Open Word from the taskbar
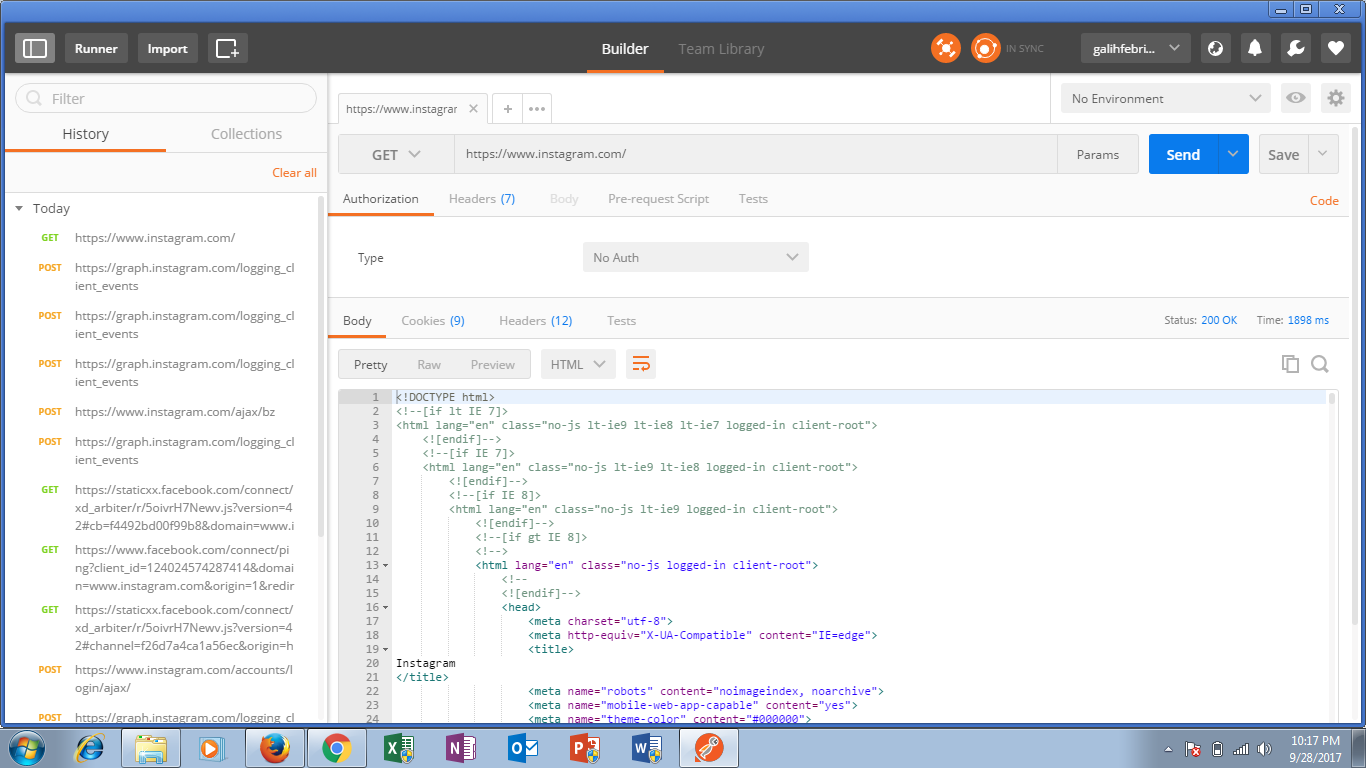The height and width of the screenshot is (768, 1366). tap(647, 747)
